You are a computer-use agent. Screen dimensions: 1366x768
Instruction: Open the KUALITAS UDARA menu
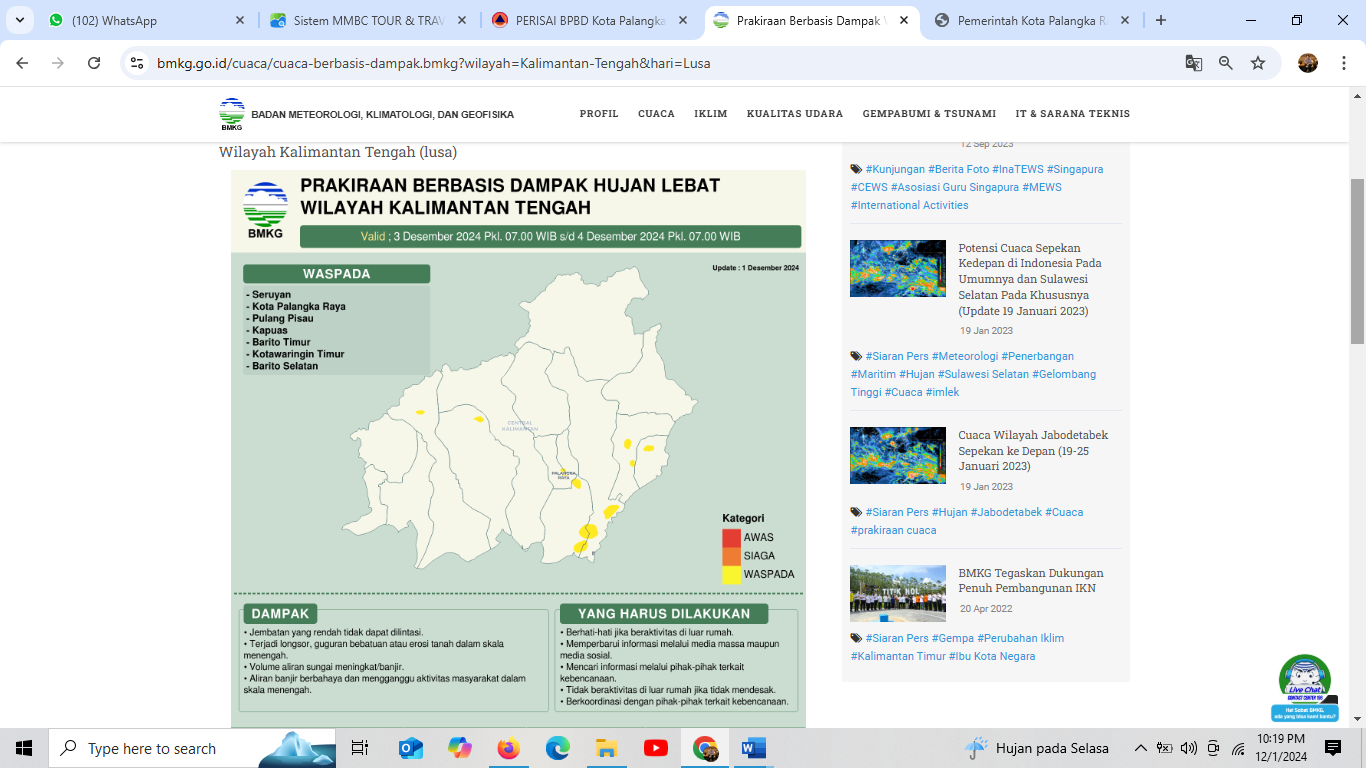point(795,114)
